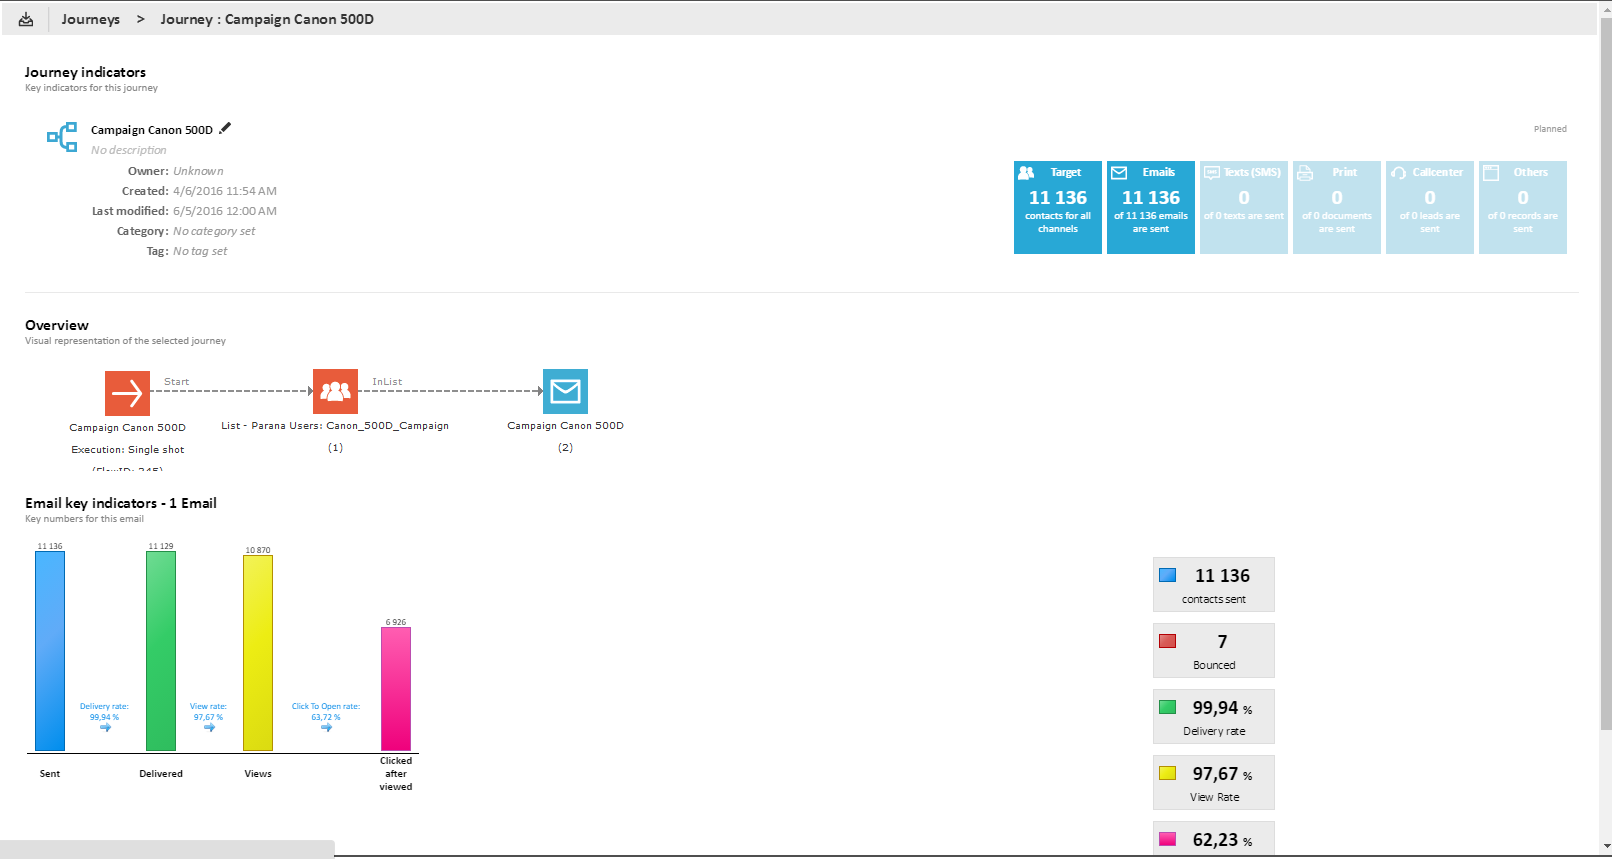Select the orange Start arrow node
Screen dimensions: 1612x859
coord(127,392)
